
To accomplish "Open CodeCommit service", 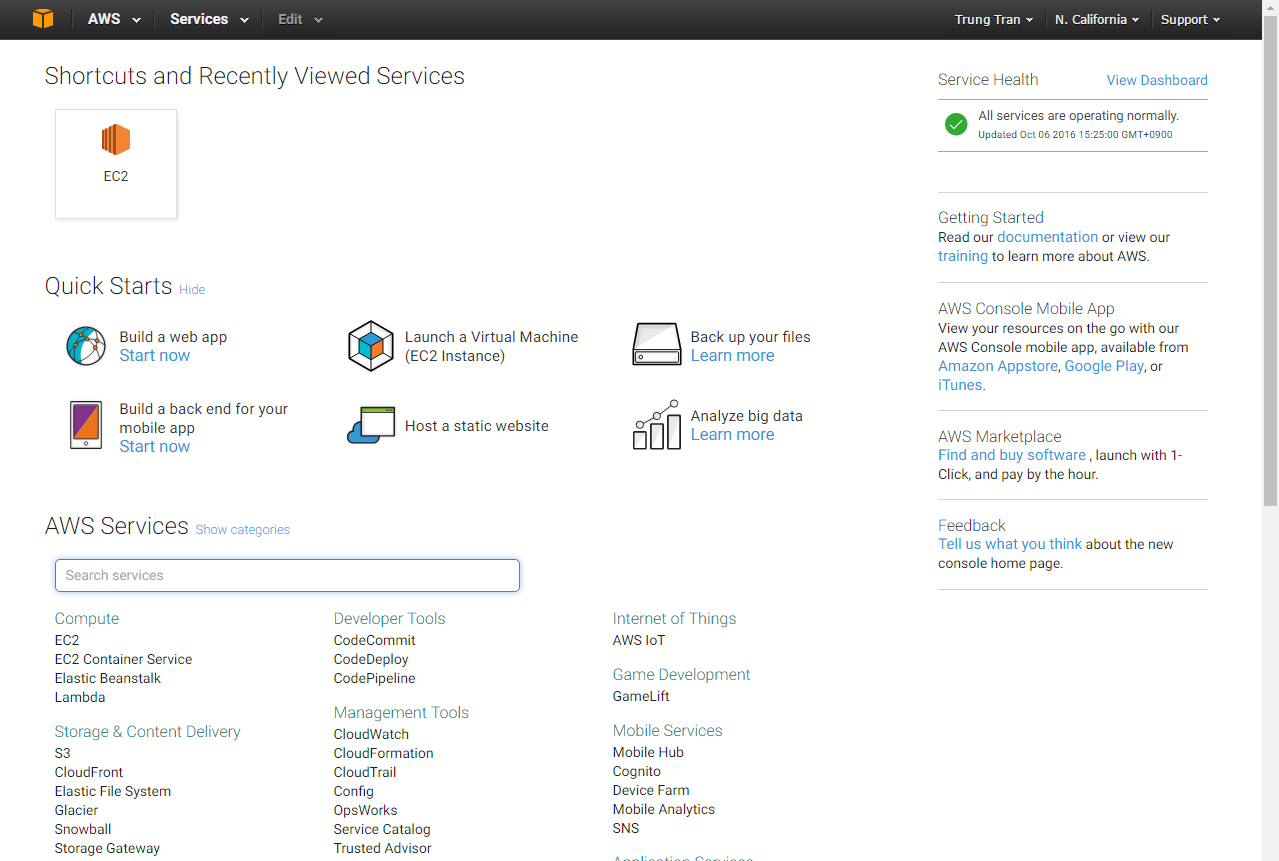I will [x=374, y=640].
